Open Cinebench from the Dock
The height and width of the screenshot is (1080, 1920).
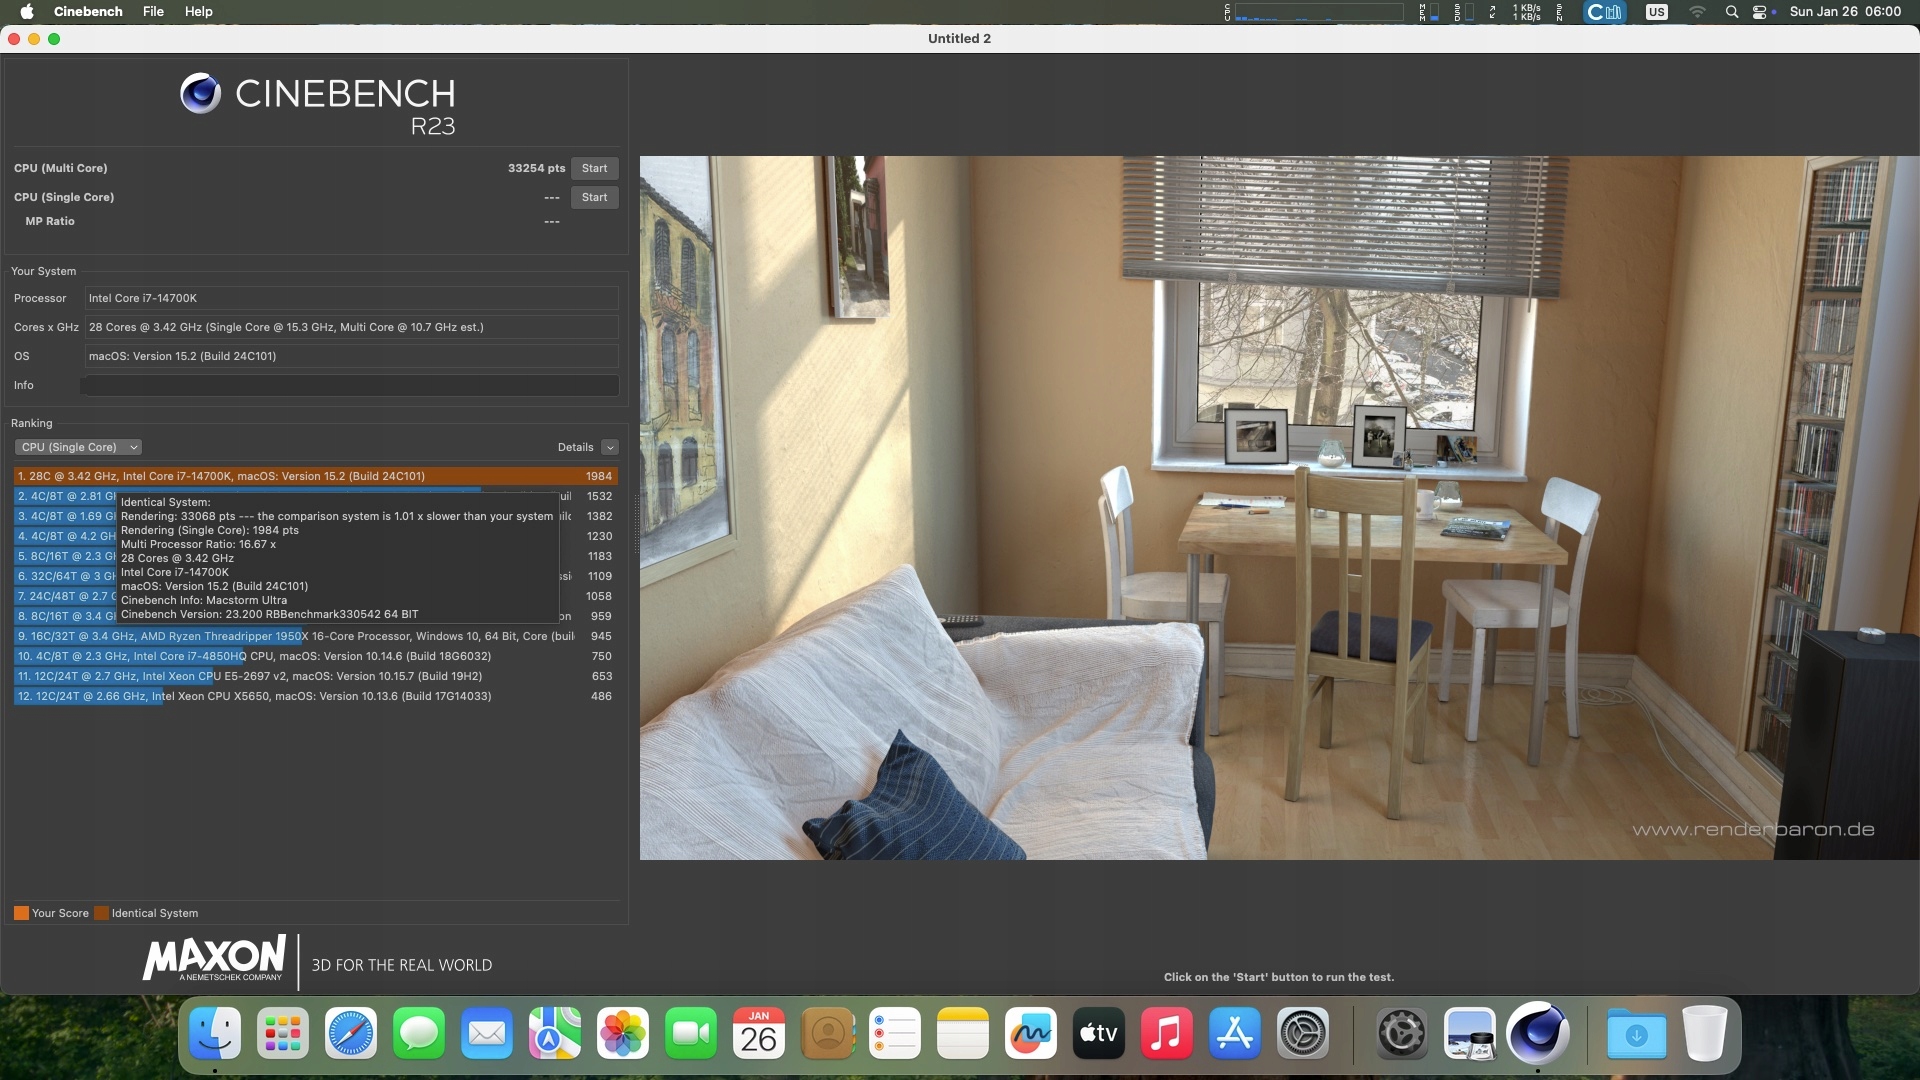(x=1537, y=1033)
